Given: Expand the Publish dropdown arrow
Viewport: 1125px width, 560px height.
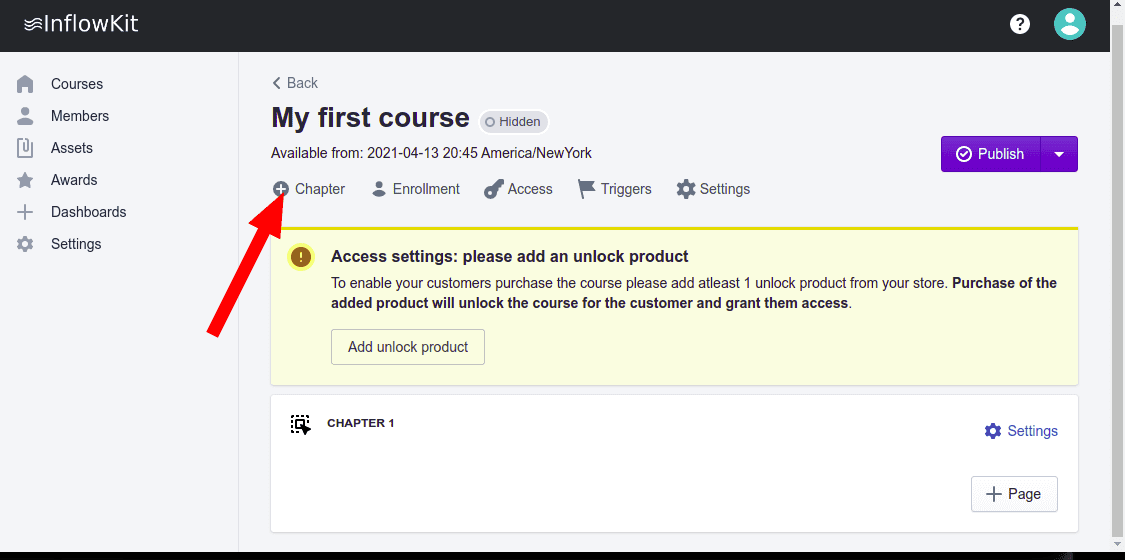Looking at the screenshot, I should (1059, 154).
